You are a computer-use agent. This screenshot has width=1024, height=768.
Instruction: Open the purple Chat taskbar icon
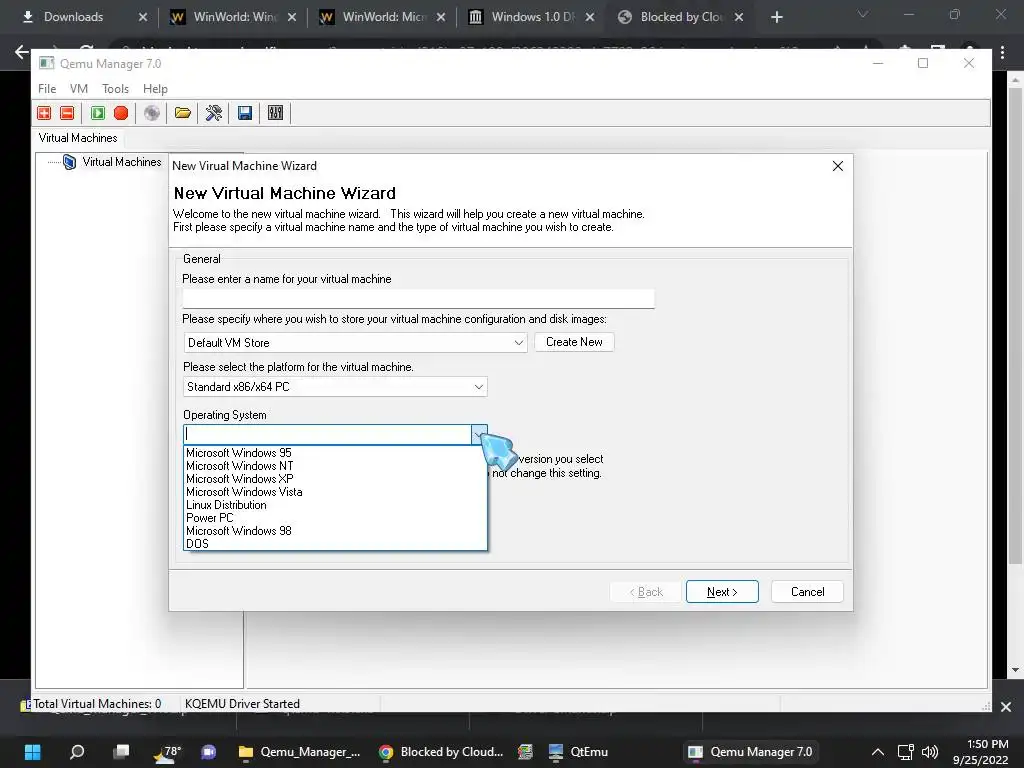coord(208,752)
